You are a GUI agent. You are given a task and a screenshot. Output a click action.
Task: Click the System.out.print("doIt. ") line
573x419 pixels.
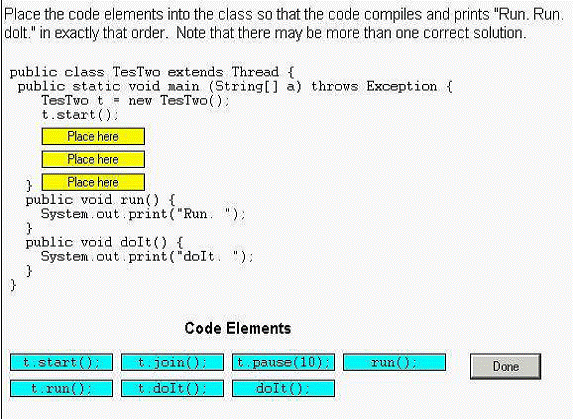[x=147, y=256]
